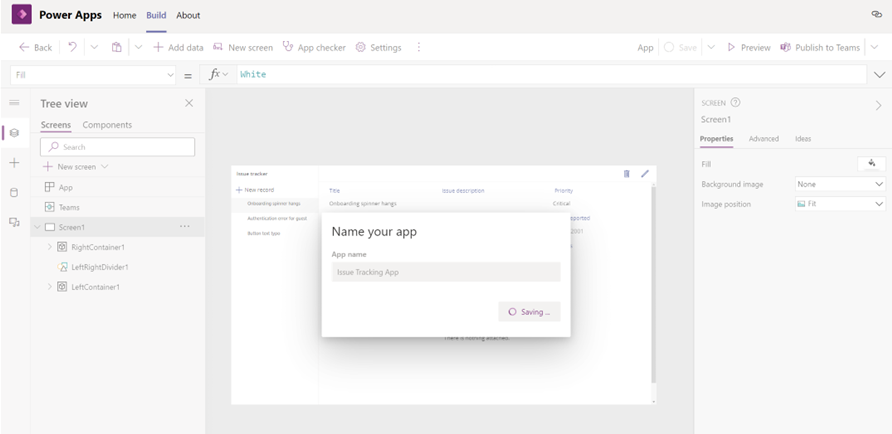The width and height of the screenshot is (892, 434).
Task: Select LeftRightDivider1 in the tree
Action: click(100, 267)
